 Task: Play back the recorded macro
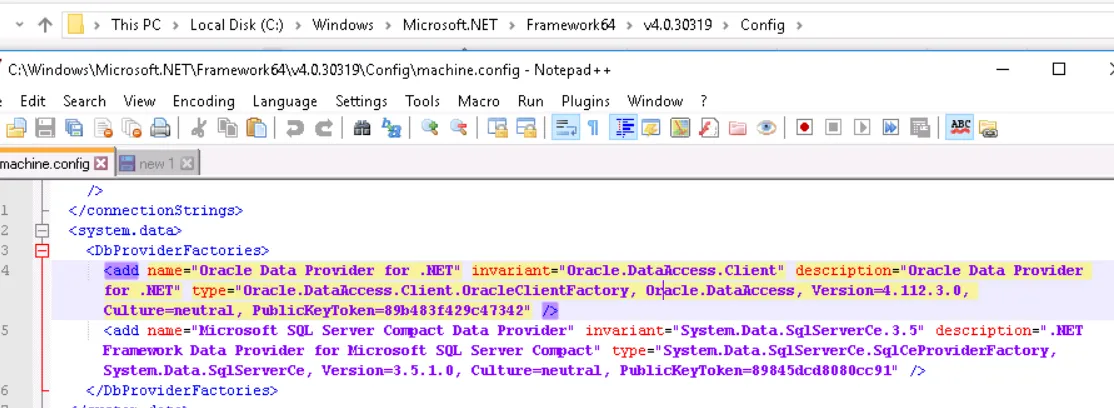862,128
